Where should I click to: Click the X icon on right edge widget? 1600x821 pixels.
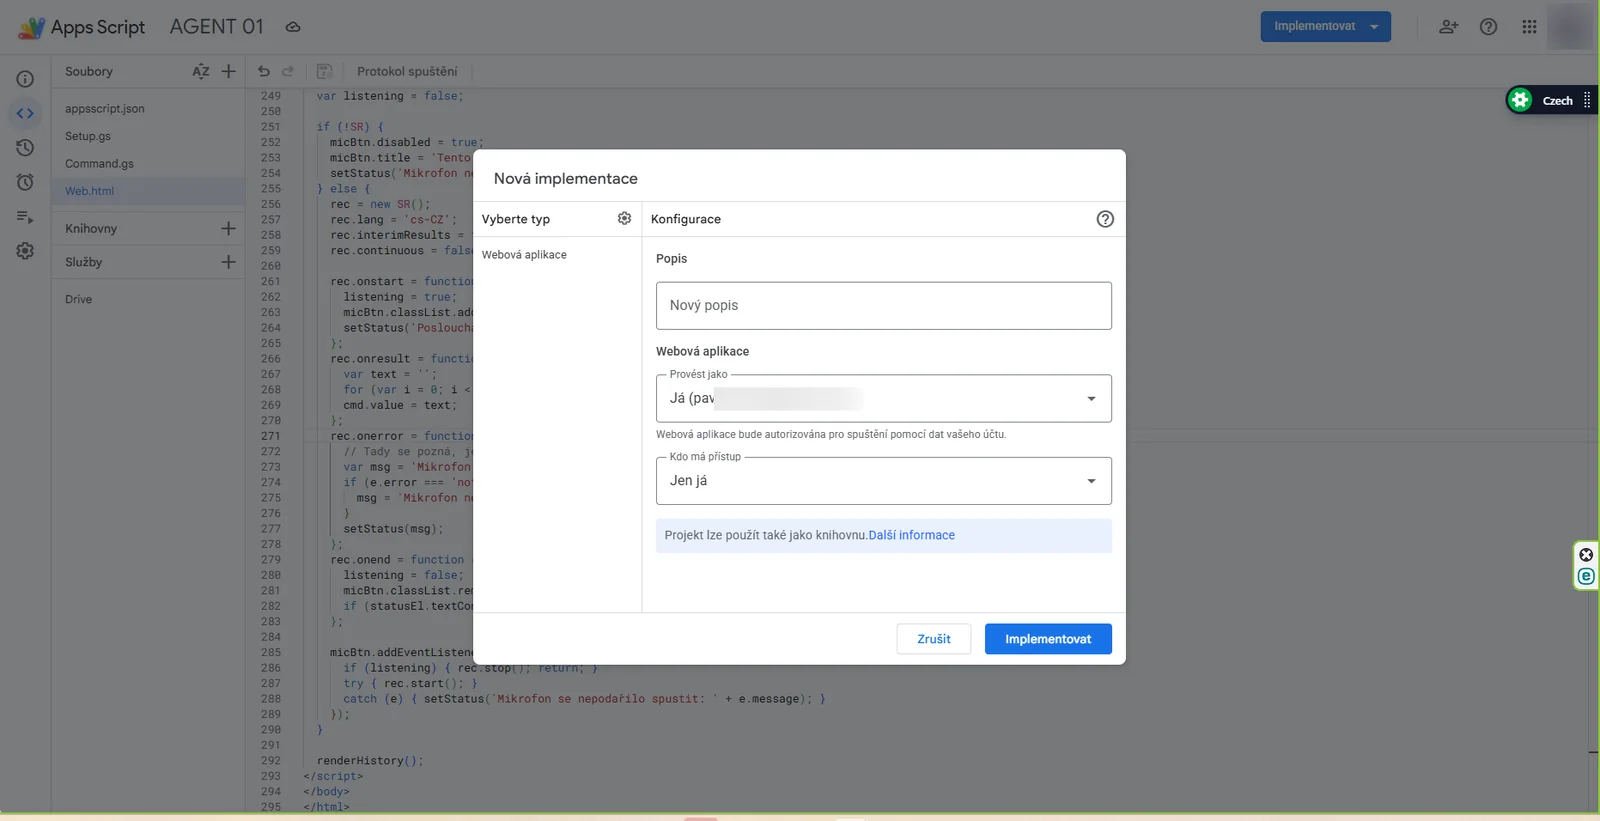pyautogui.click(x=1586, y=555)
